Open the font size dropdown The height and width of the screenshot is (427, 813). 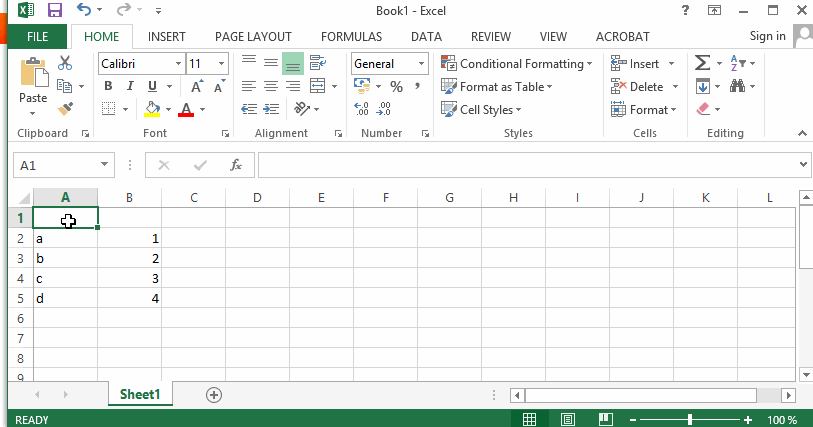pos(221,64)
